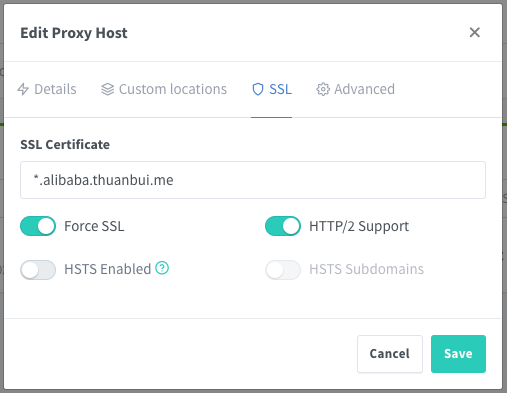The width and height of the screenshot is (507, 393).
Task: Open the SSL Certificate dropdown
Action: tap(253, 180)
